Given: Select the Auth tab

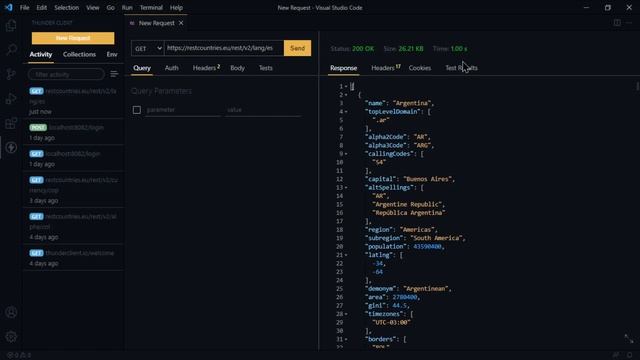Looking at the screenshot, I should point(171,68).
